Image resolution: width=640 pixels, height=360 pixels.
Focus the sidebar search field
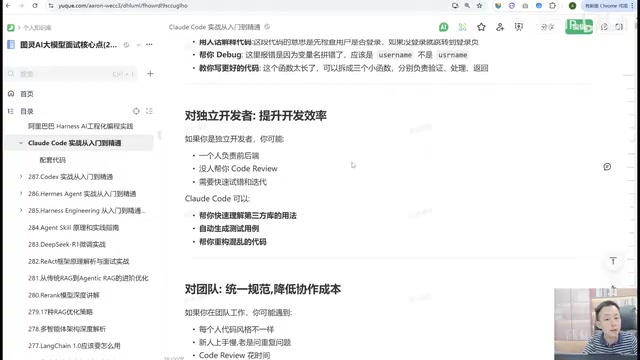pos(72,74)
